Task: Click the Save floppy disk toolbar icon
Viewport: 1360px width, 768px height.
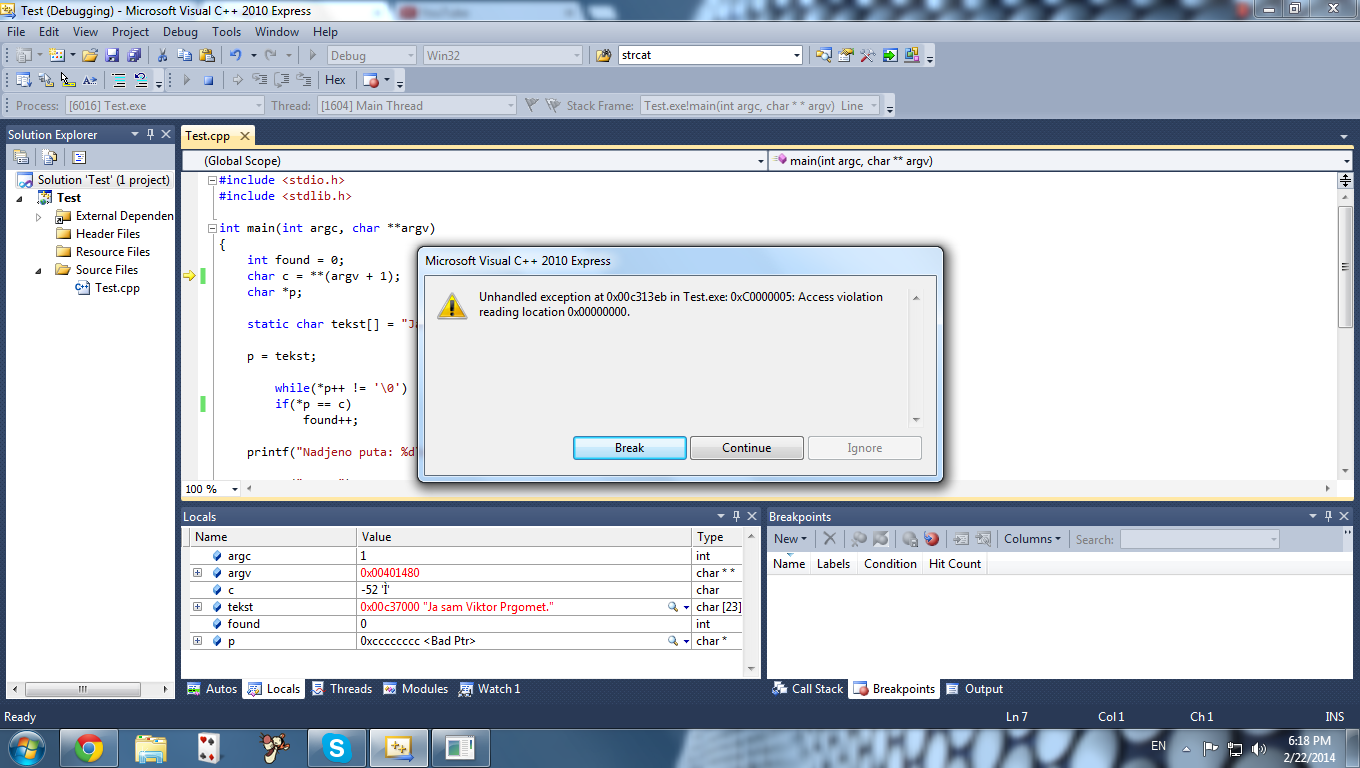Action: tap(112, 55)
